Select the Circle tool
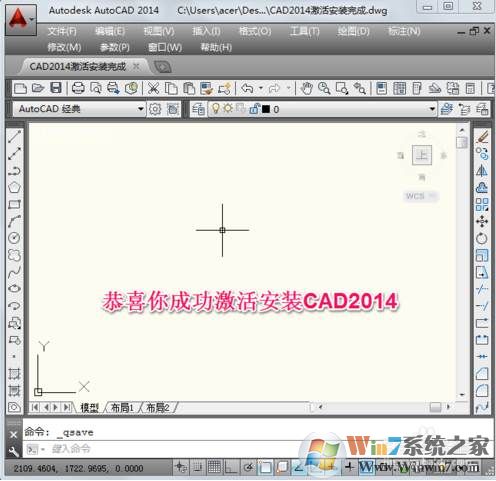Screen dimensions: 496x481 click(x=14, y=238)
